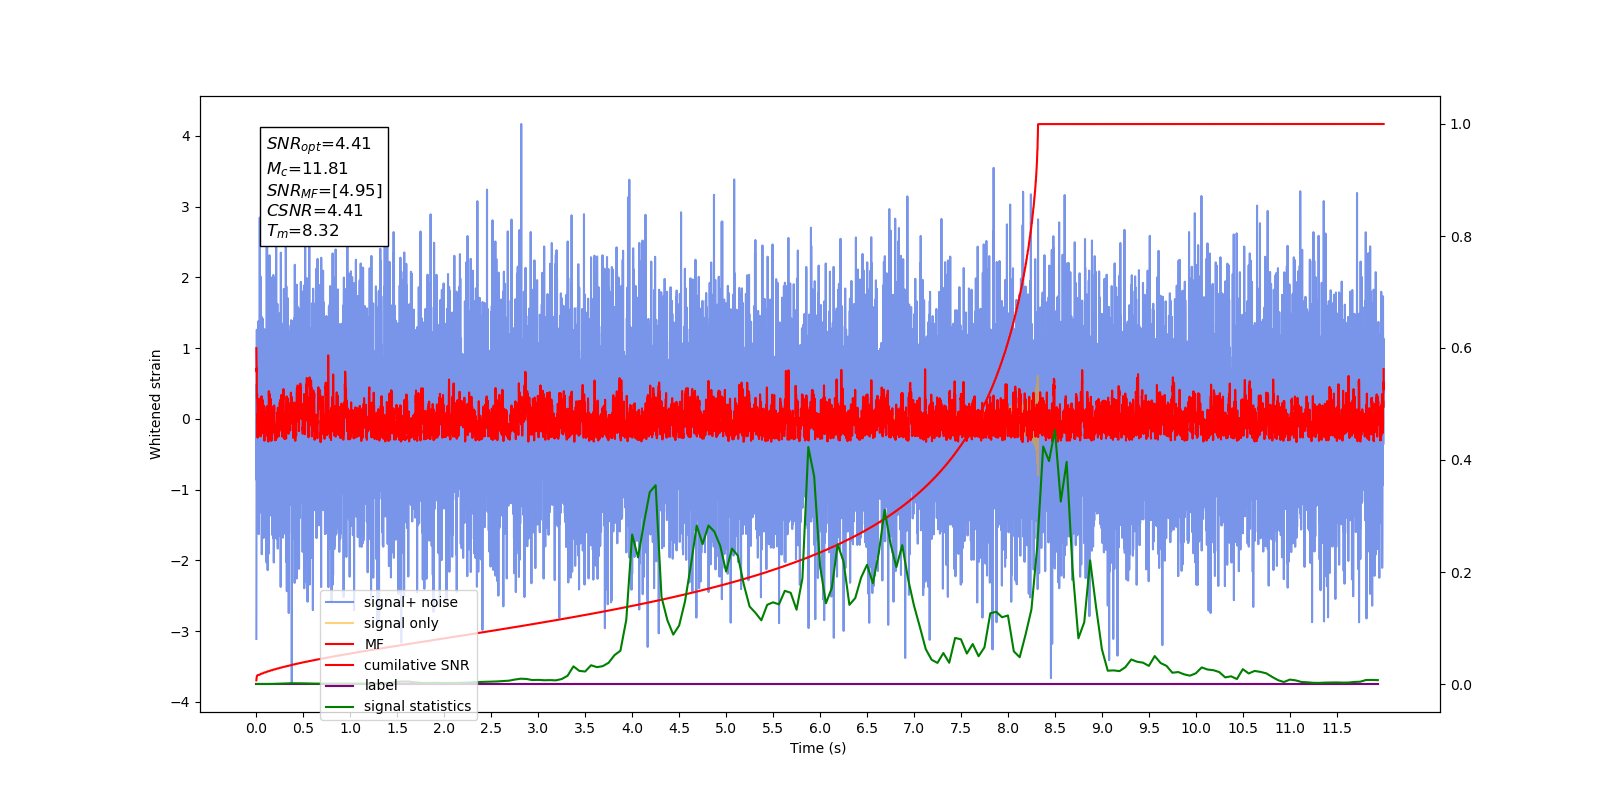
Task: Click the x-axis tick label 9.0
Action: pyautogui.click(x=1102, y=728)
